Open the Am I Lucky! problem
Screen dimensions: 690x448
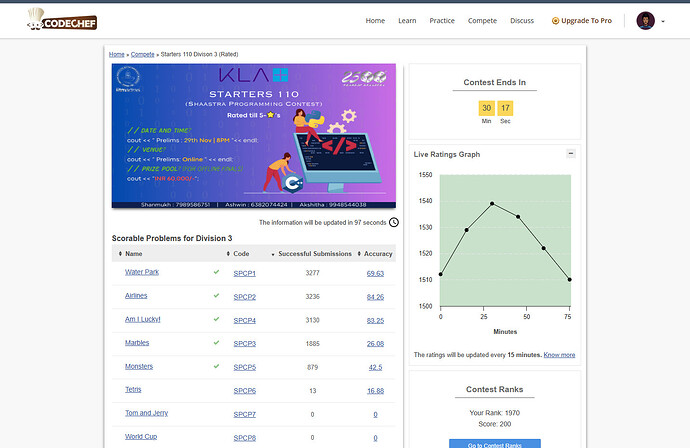click(143, 319)
